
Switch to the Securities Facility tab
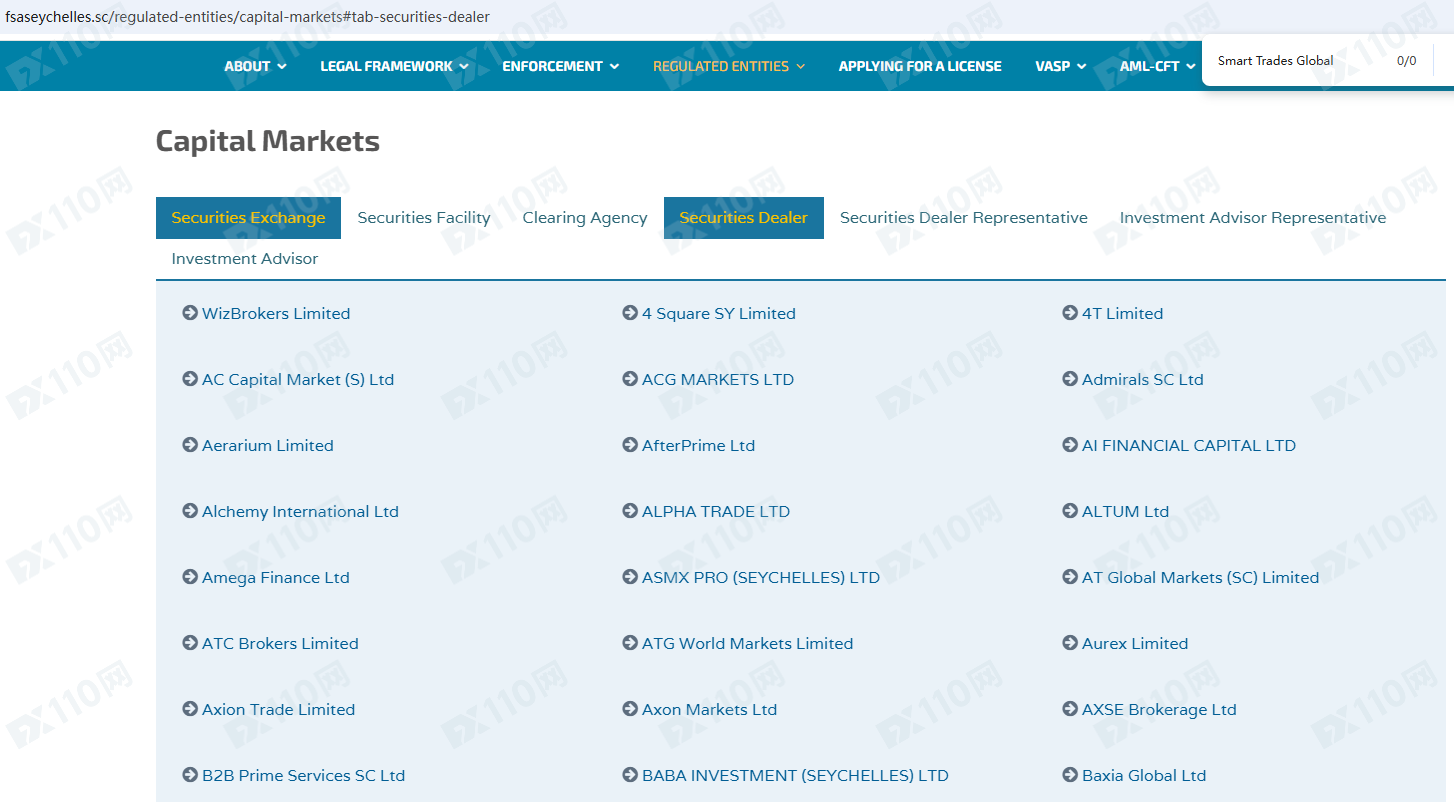[x=424, y=218]
